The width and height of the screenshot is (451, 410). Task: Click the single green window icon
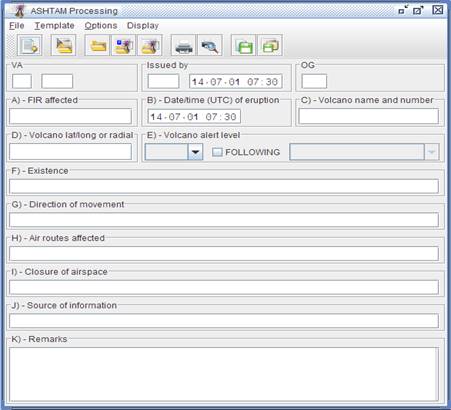tap(244, 45)
